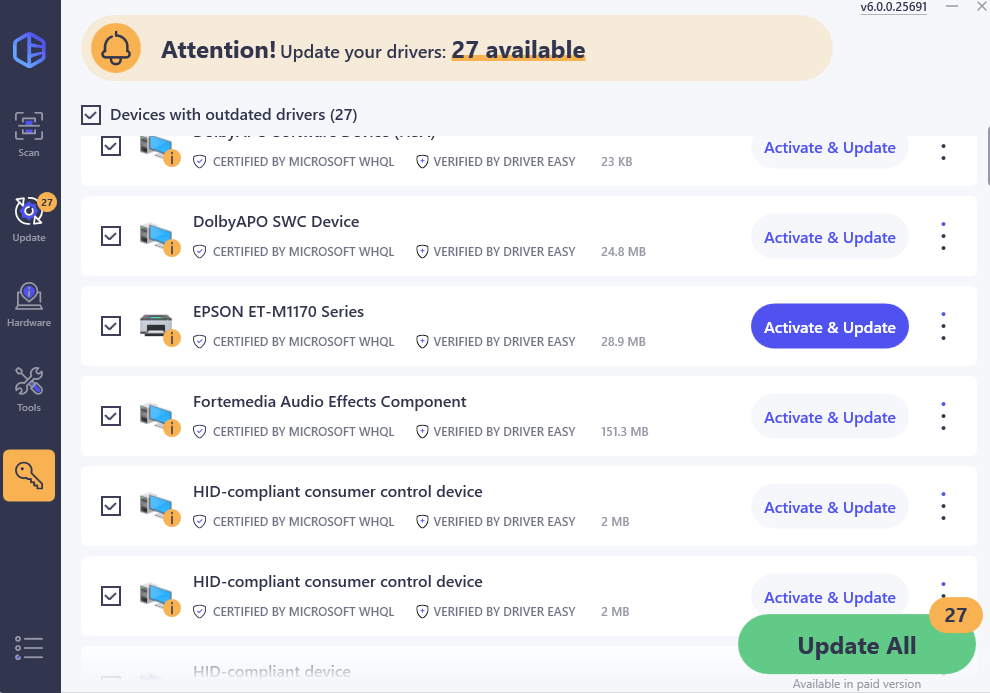Click the green Update All button
This screenshot has height=693, width=990.
(x=856, y=646)
